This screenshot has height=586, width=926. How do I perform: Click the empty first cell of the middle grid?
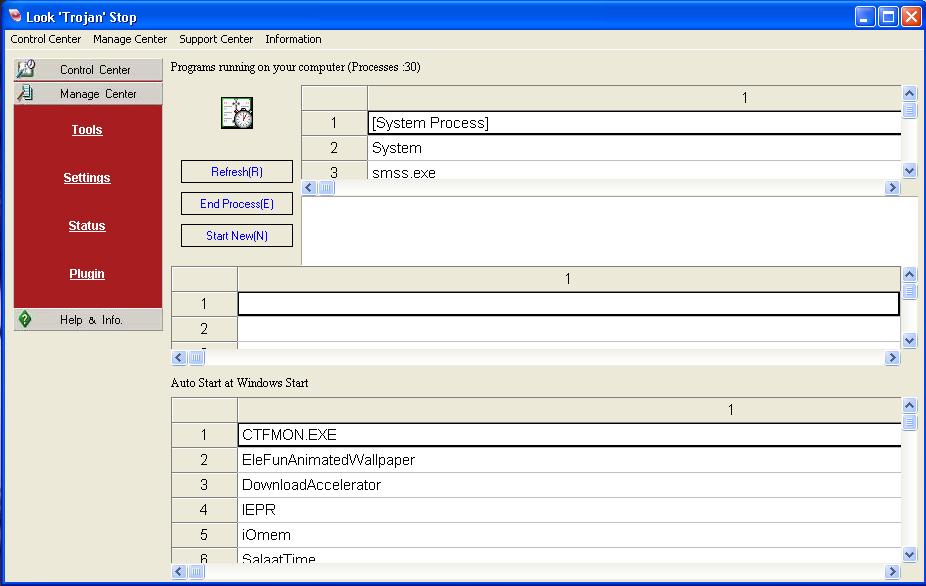(x=569, y=304)
